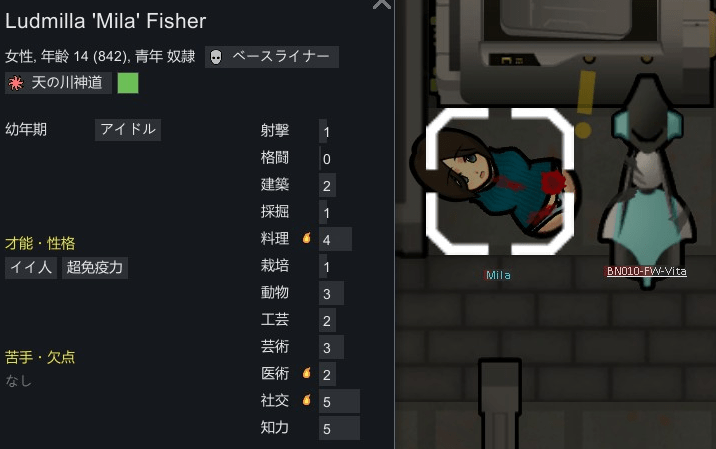716x449 pixels.
Task: Click the green favorite color square
Action: [128, 83]
